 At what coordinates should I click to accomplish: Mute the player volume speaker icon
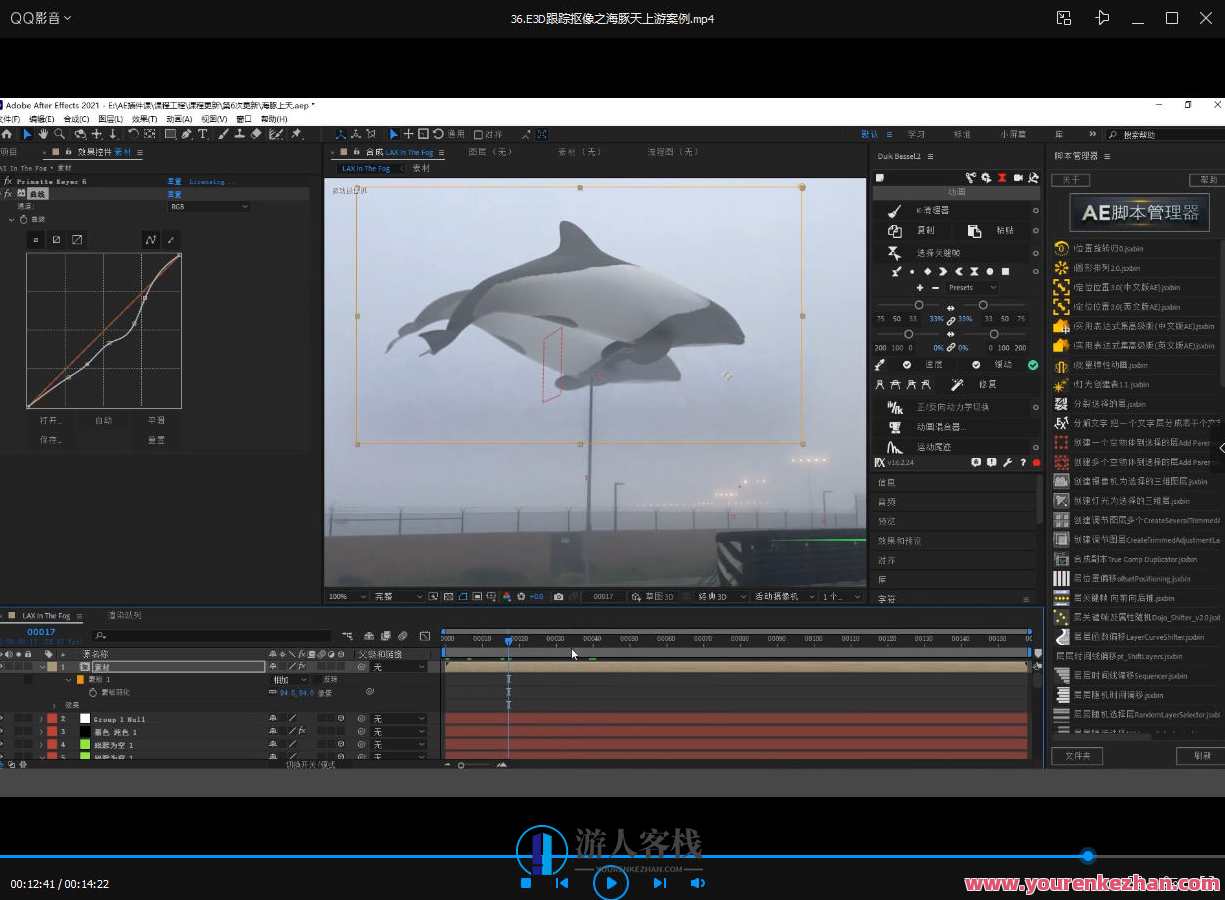tap(697, 883)
